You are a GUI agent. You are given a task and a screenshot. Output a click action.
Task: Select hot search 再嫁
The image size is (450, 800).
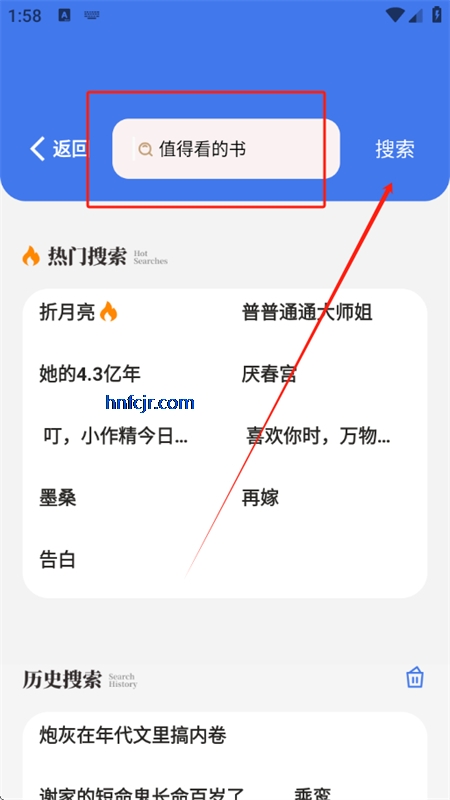260,498
